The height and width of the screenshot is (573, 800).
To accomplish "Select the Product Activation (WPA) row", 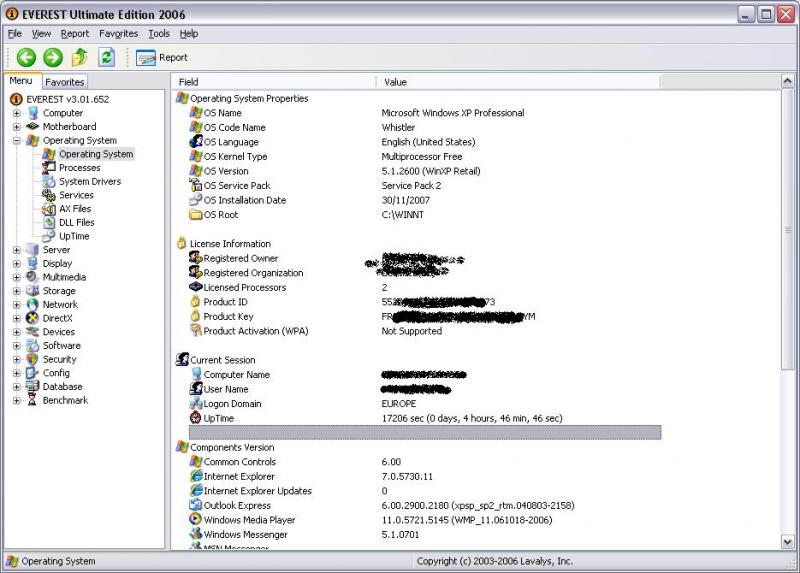I will click(425, 331).
